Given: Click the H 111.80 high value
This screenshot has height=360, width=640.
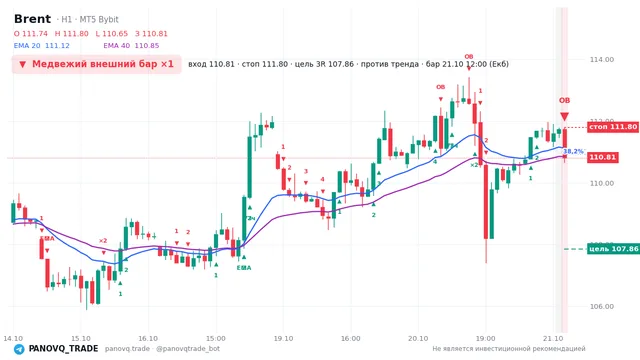Looking at the screenshot, I should click(71, 34).
